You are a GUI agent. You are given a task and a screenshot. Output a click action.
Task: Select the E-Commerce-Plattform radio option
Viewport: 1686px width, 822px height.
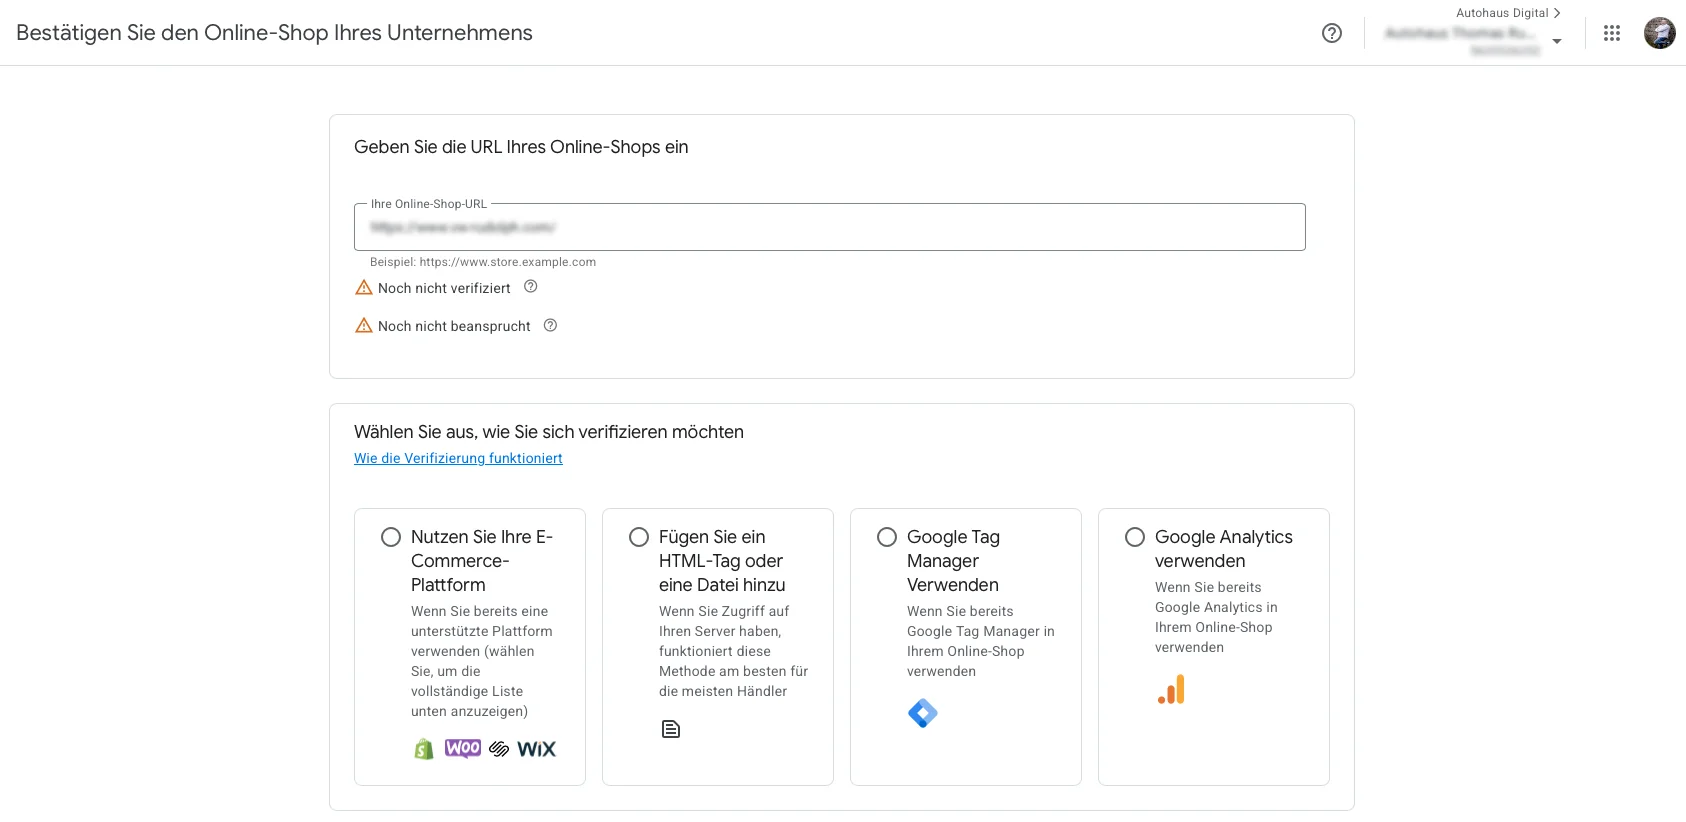(x=391, y=537)
